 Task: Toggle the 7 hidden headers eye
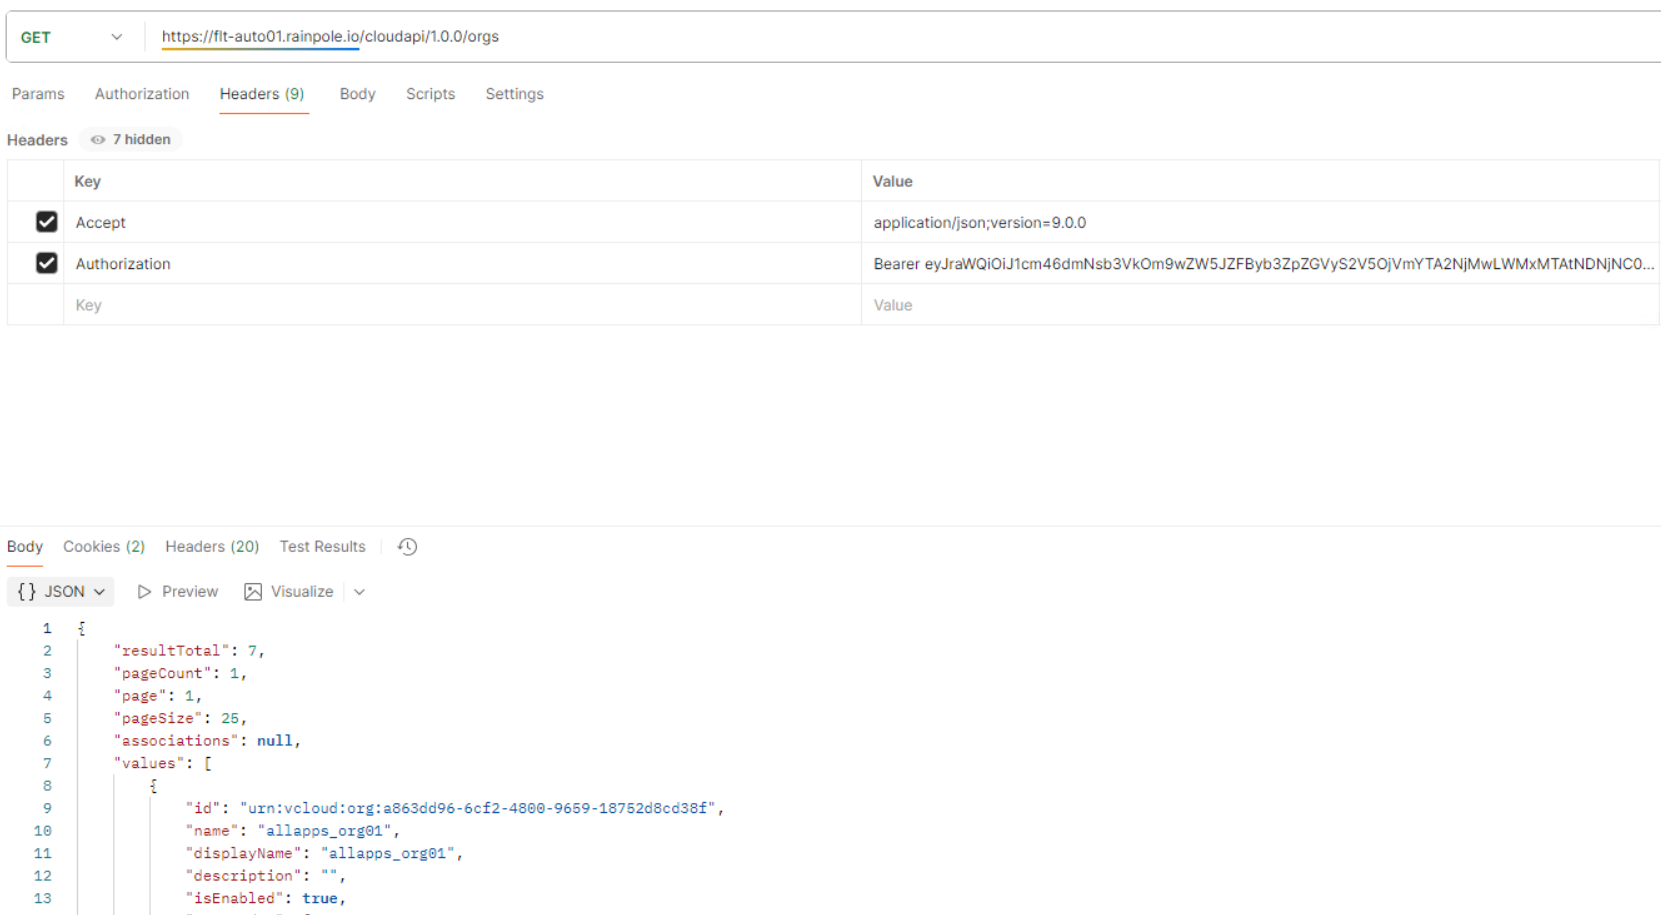click(98, 140)
